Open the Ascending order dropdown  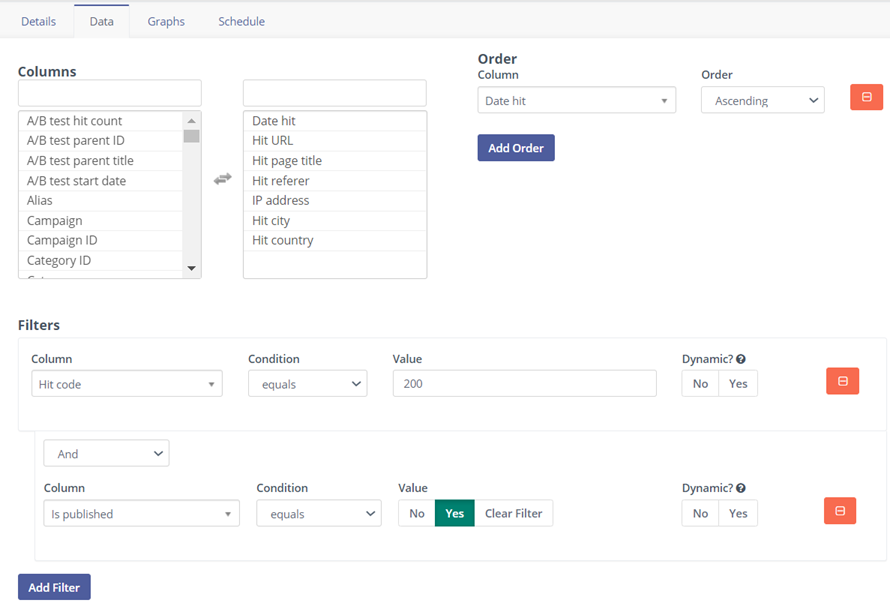(762, 101)
